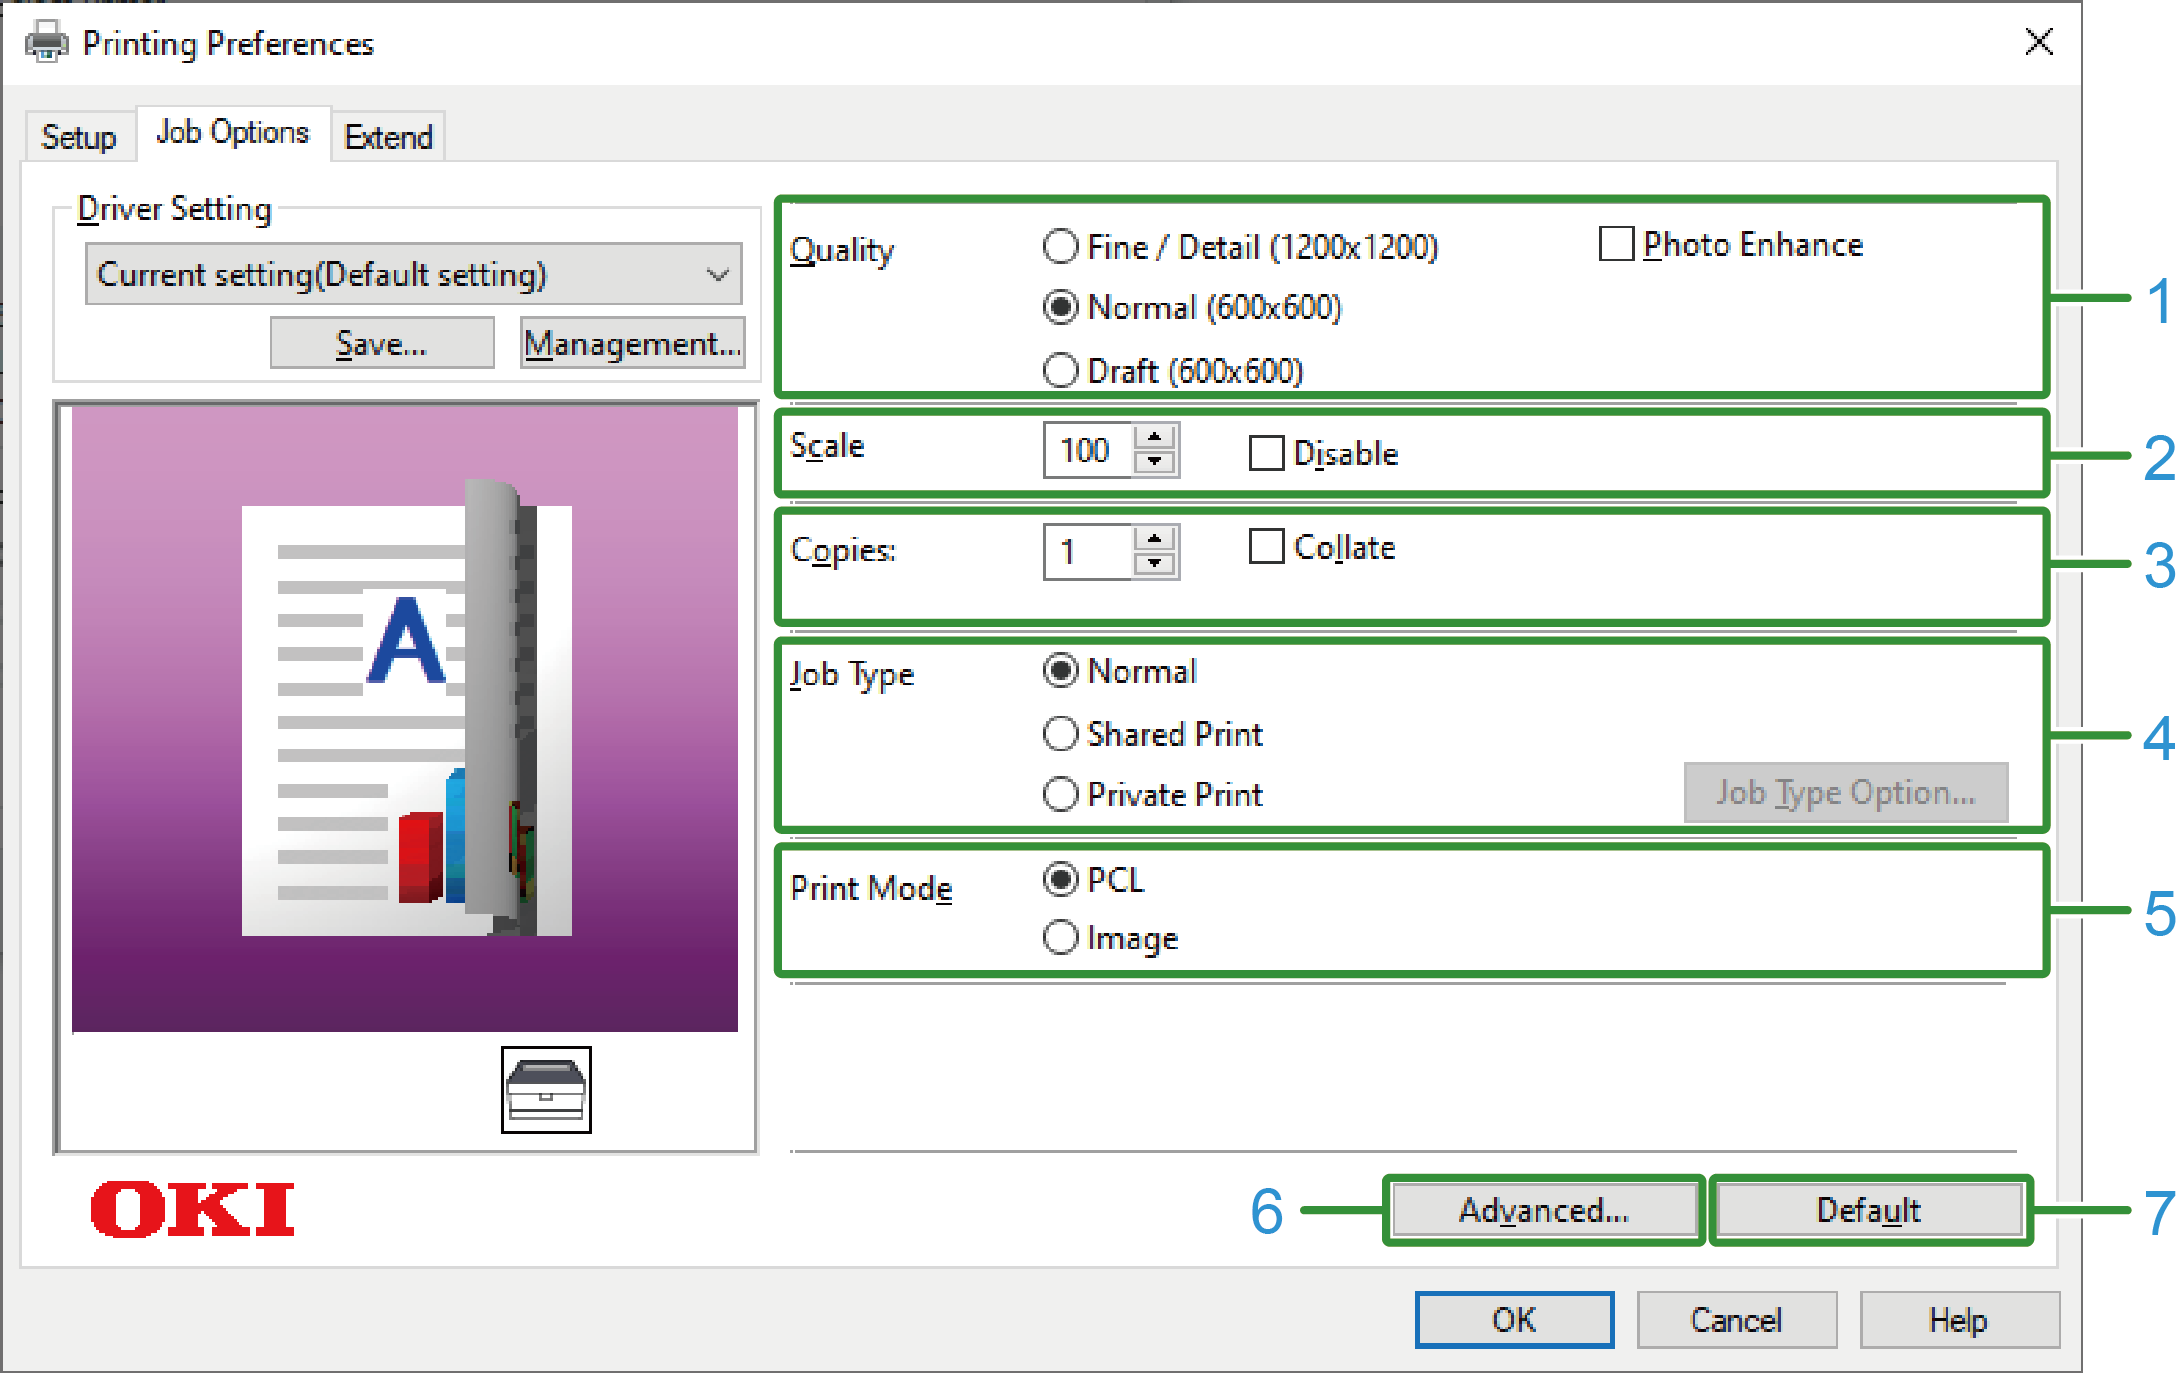
Task: Open the Extend tab
Action: tap(388, 137)
